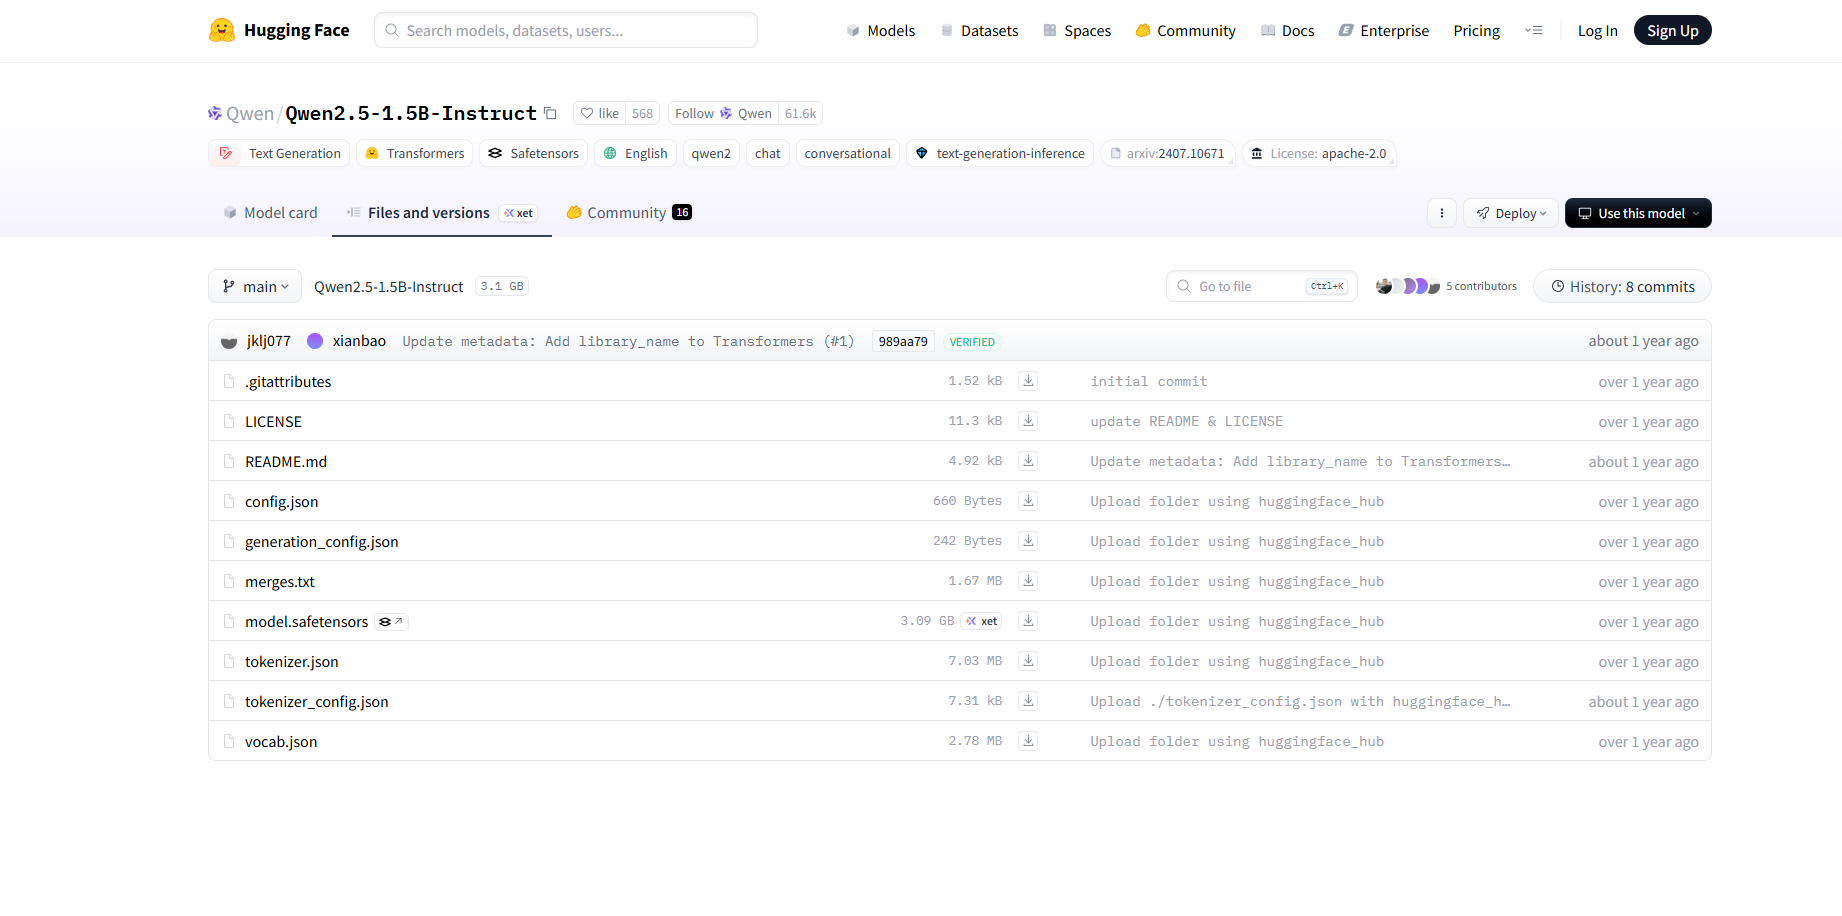Open the License: apache-2.0 tag
Image resolution: width=1842 pixels, height=916 pixels.
coord(1319,153)
